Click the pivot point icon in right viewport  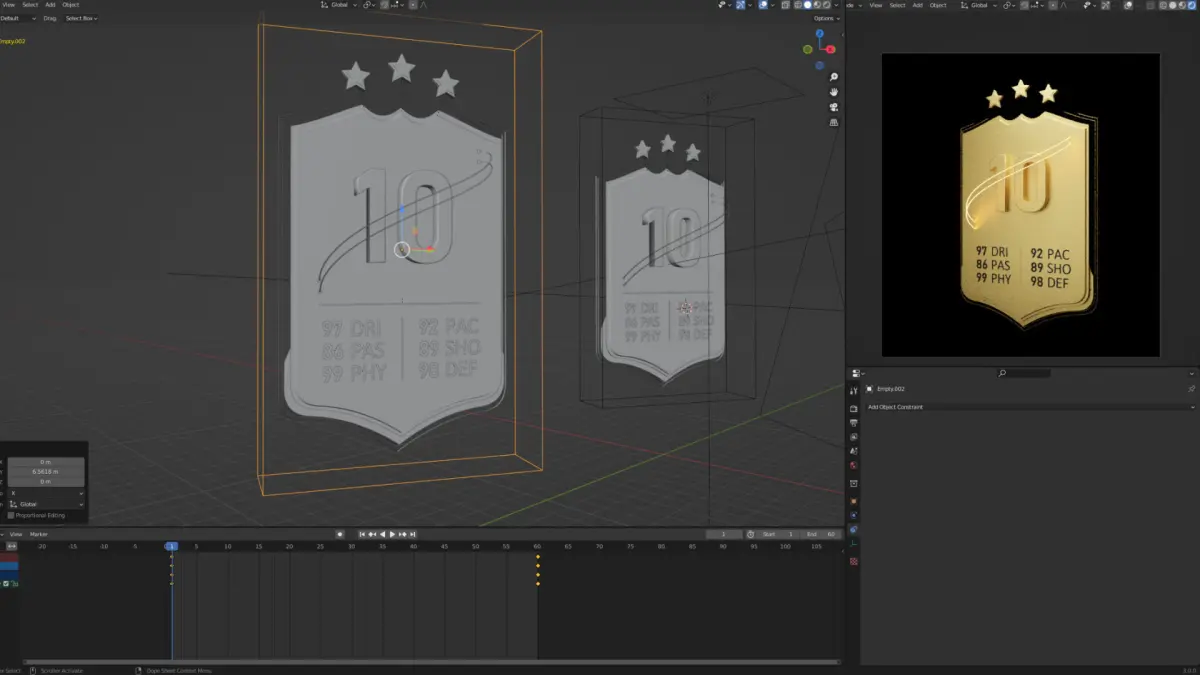1008,5
